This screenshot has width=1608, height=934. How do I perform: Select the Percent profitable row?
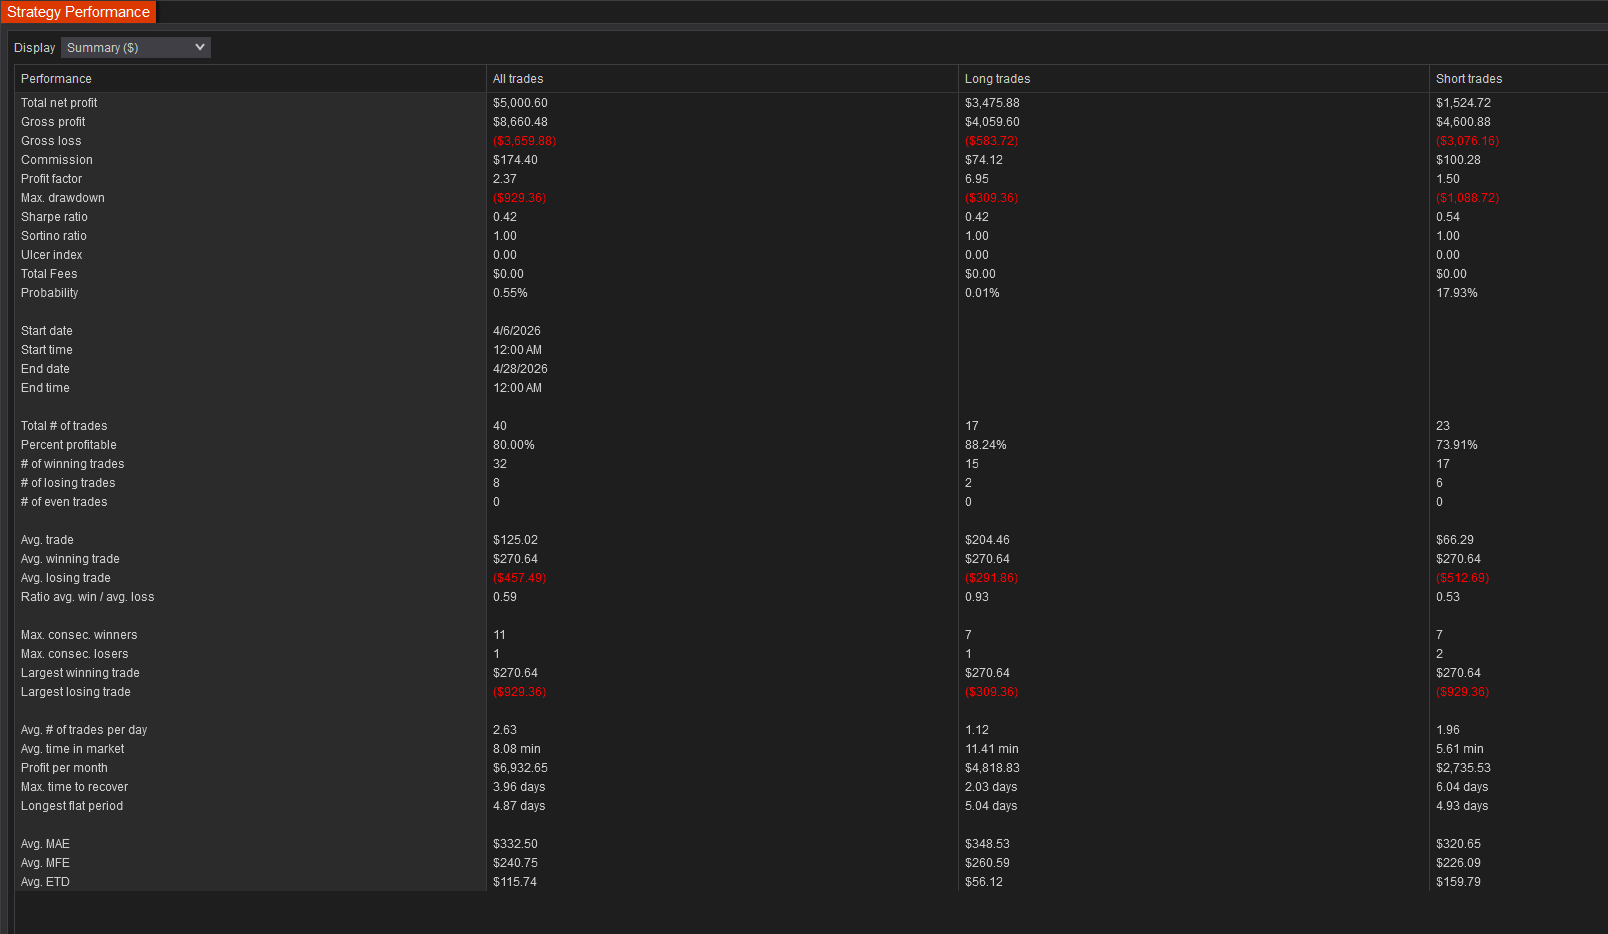tap(68, 444)
